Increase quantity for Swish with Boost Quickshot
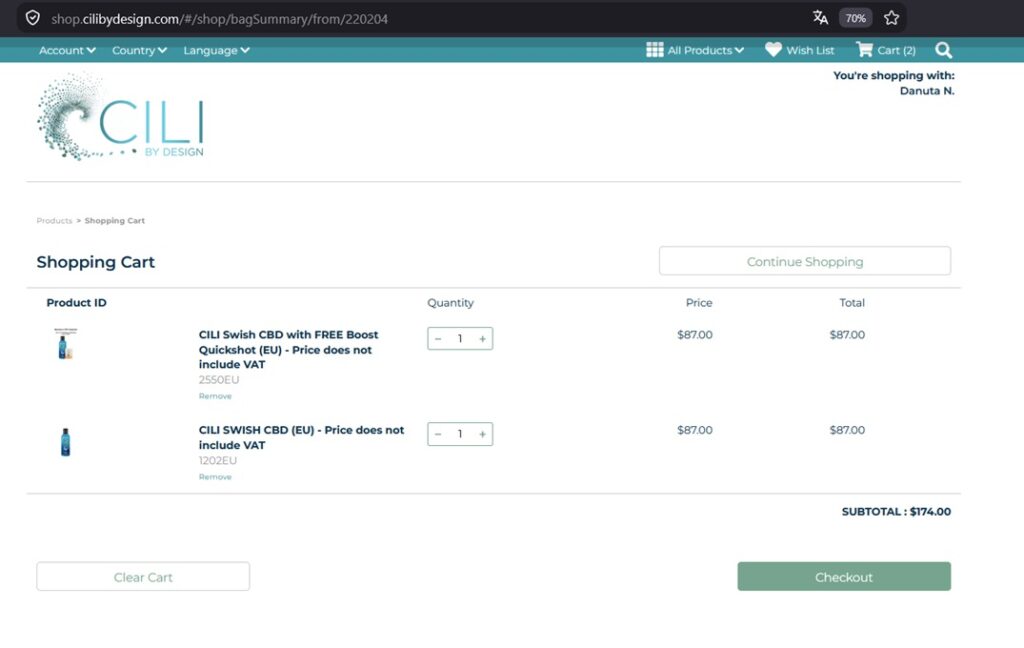The width and height of the screenshot is (1024, 648). tap(482, 338)
